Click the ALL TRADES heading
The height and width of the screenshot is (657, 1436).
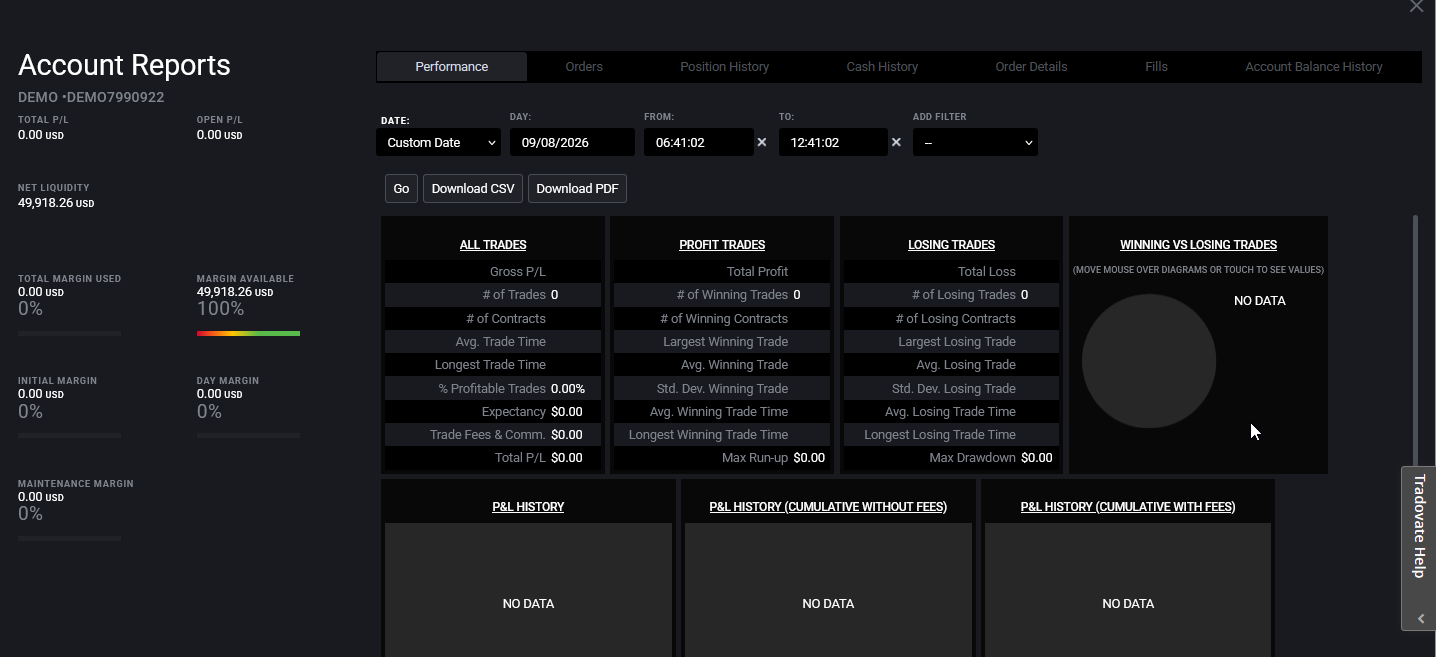[493, 245]
